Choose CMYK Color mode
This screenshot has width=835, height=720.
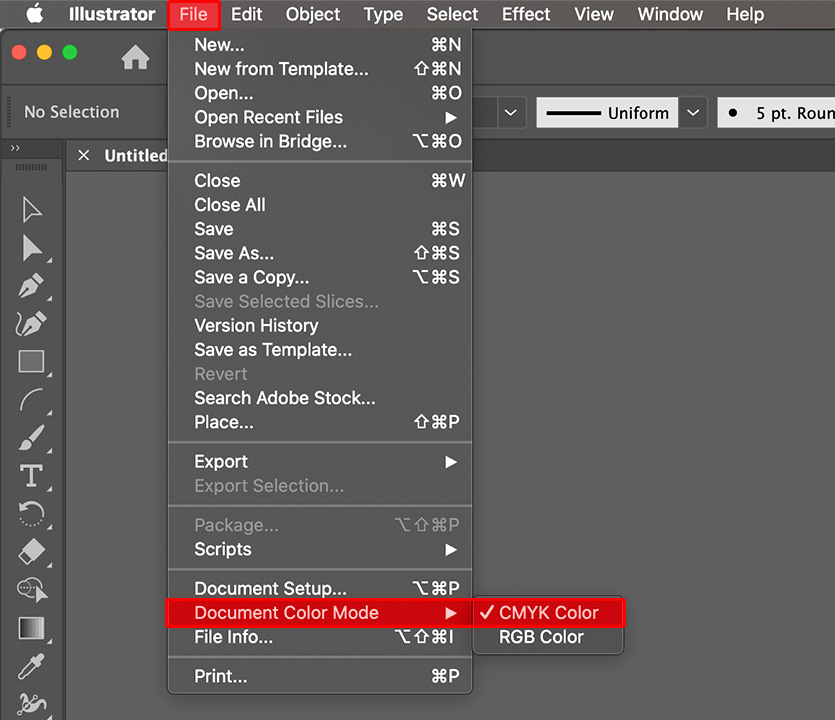[549, 613]
